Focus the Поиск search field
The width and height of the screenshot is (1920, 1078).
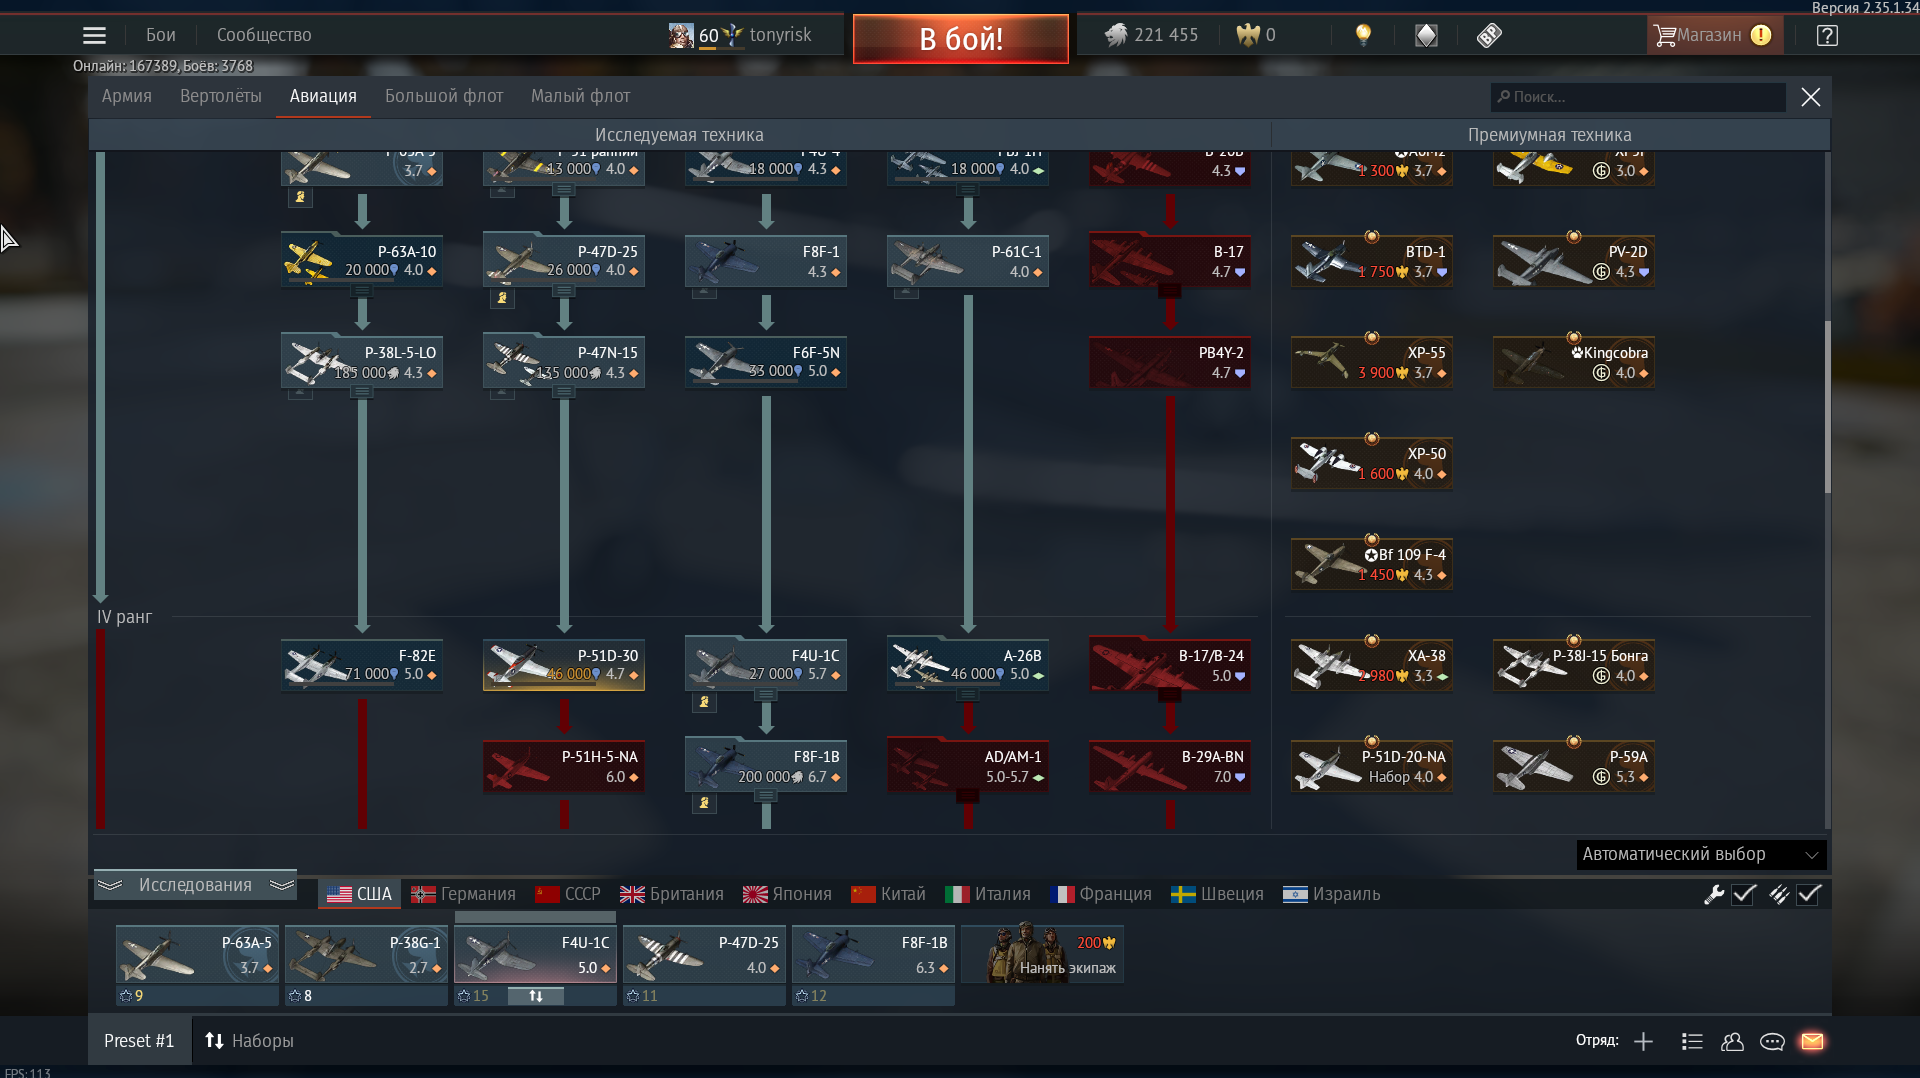click(x=1637, y=97)
